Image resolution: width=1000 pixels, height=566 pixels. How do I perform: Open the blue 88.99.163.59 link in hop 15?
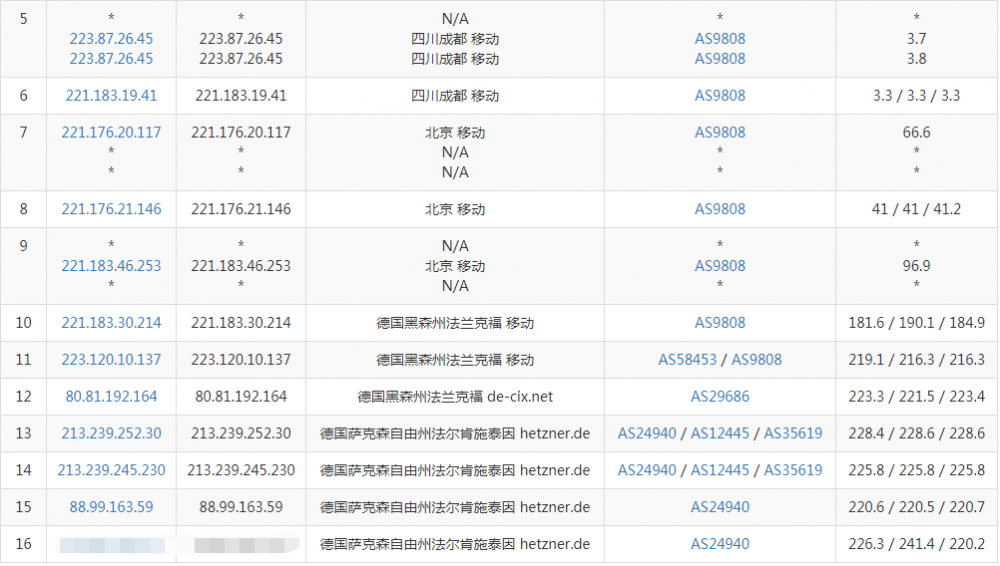point(111,508)
